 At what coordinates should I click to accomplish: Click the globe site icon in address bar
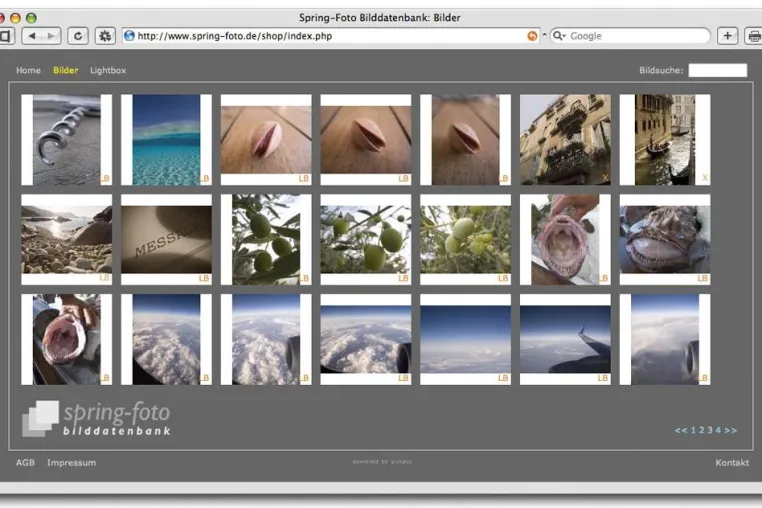click(x=129, y=35)
